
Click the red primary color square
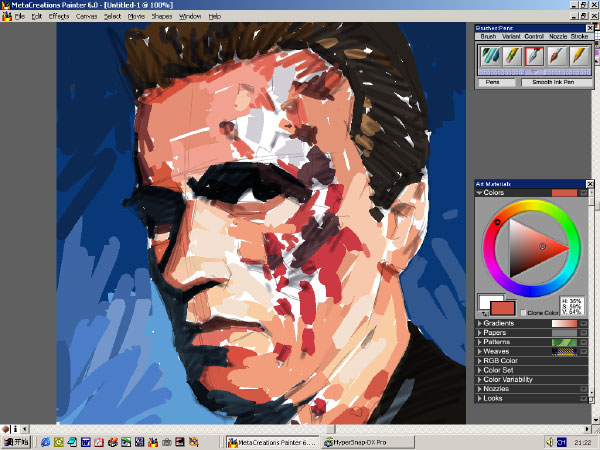503,308
